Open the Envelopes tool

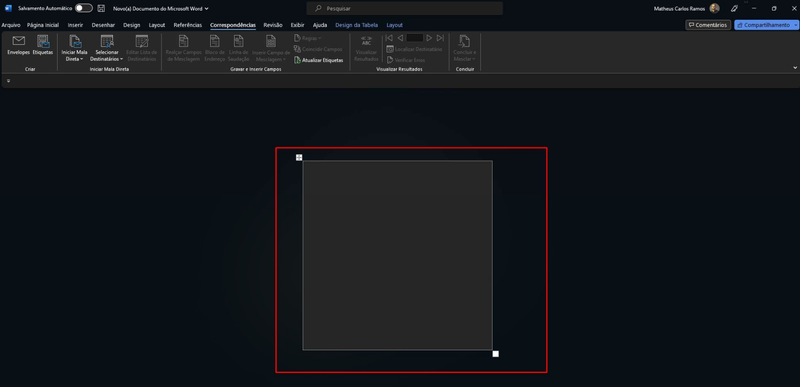(18, 45)
